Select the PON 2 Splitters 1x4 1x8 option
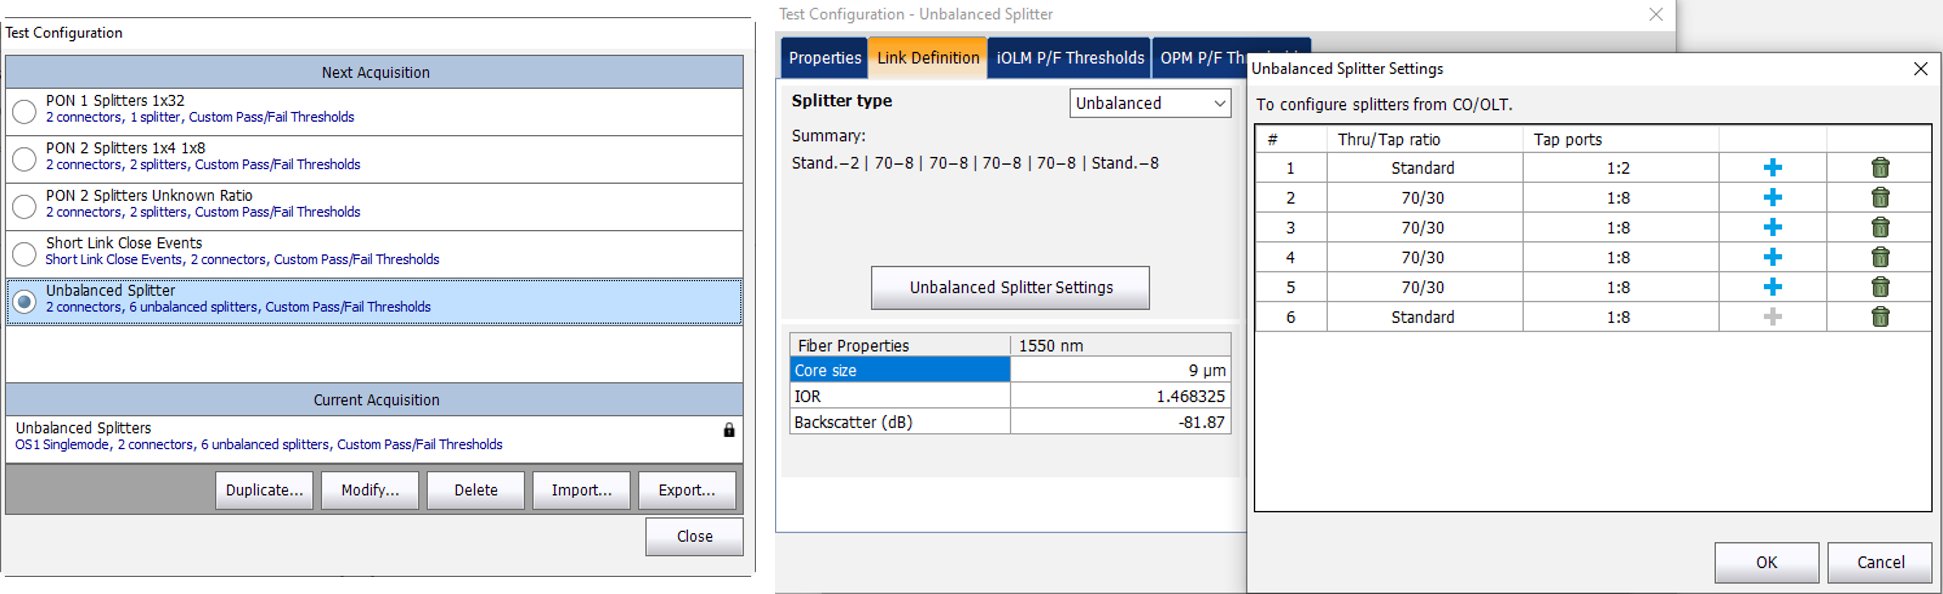The height and width of the screenshot is (594, 1943). (x=24, y=159)
